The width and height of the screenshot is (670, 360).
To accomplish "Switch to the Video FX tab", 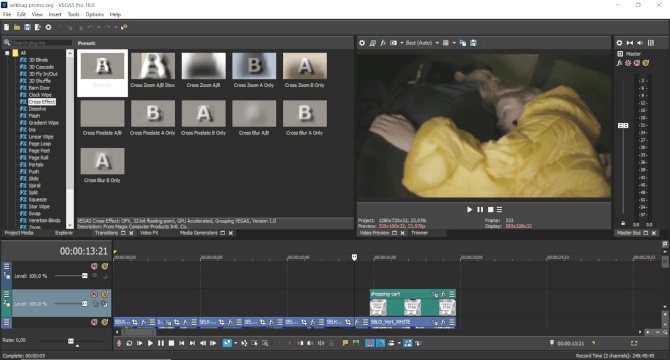I will click(x=149, y=233).
